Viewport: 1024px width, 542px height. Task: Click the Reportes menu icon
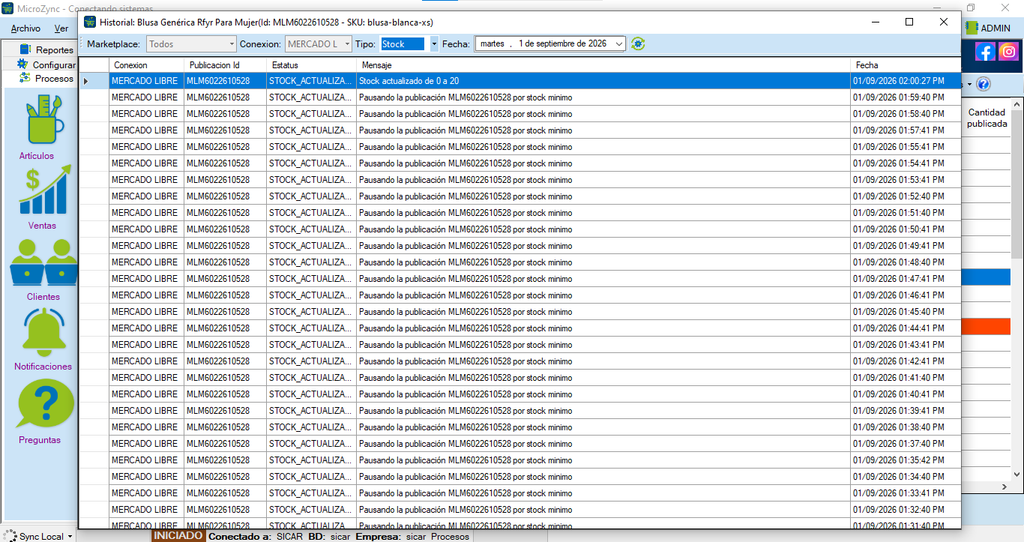25,49
